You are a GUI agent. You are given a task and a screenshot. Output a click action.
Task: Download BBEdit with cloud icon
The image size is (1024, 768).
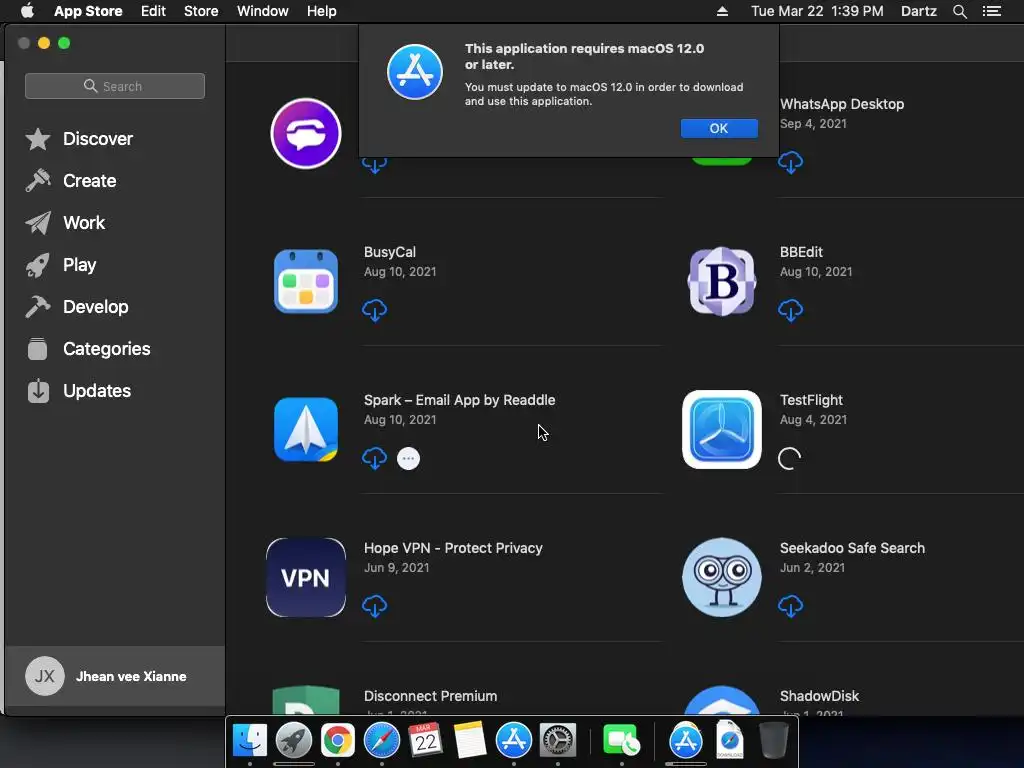(x=790, y=310)
